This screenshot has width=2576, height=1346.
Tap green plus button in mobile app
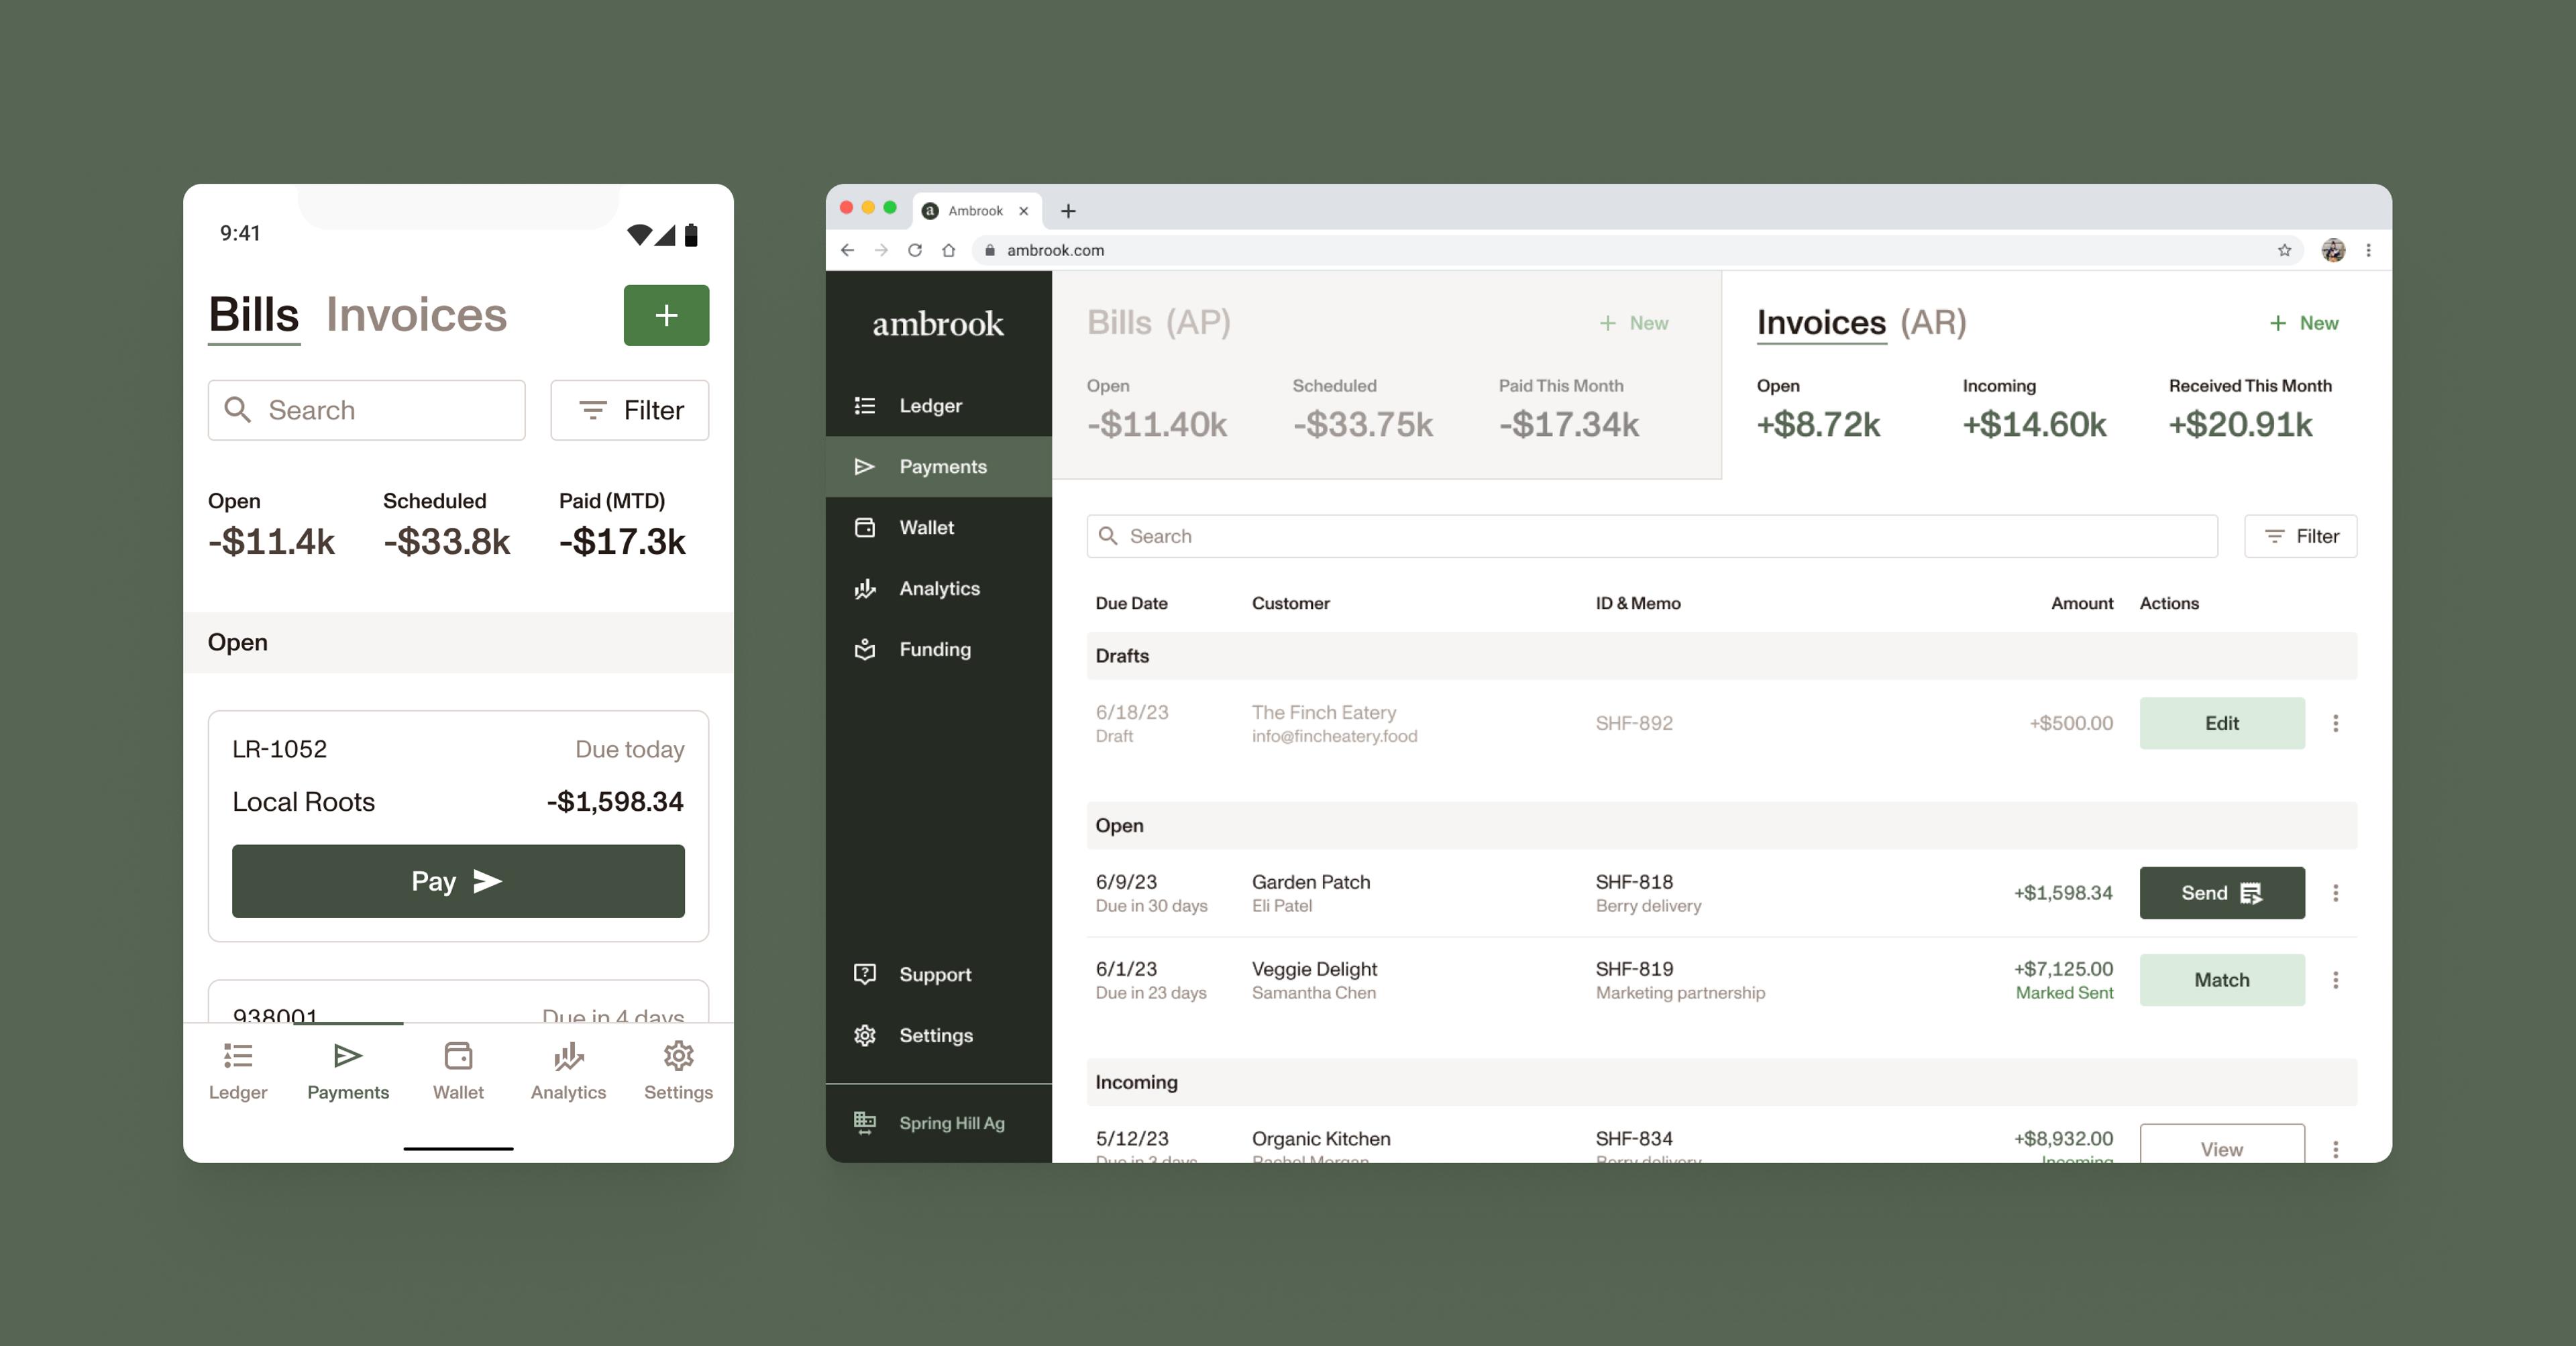666,315
